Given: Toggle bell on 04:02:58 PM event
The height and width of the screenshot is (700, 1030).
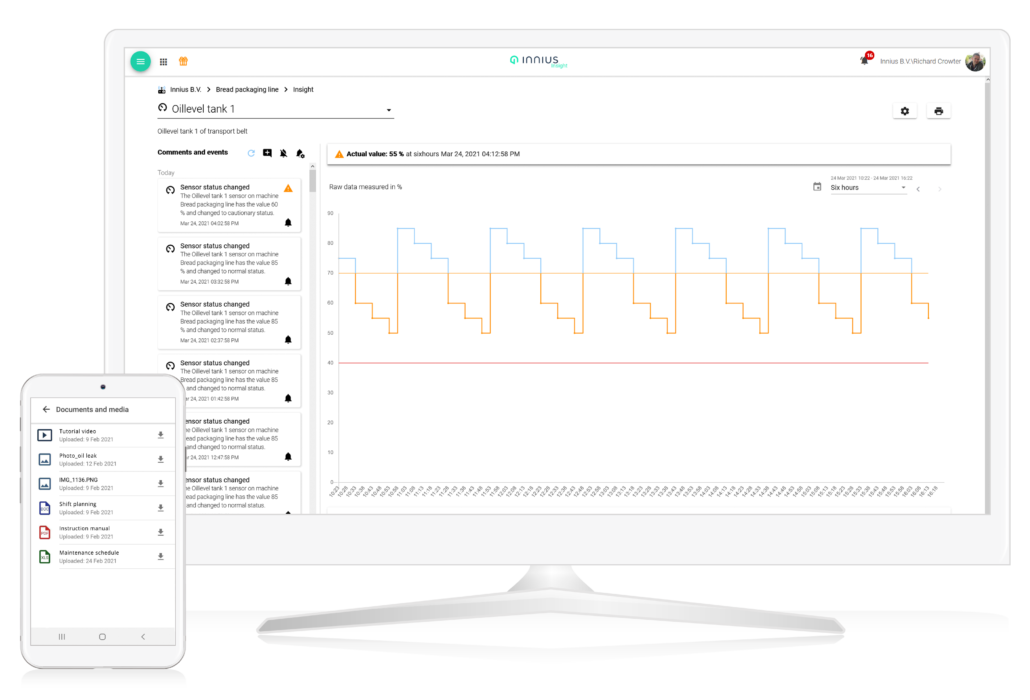Looking at the screenshot, I should [x=288, y=223].
